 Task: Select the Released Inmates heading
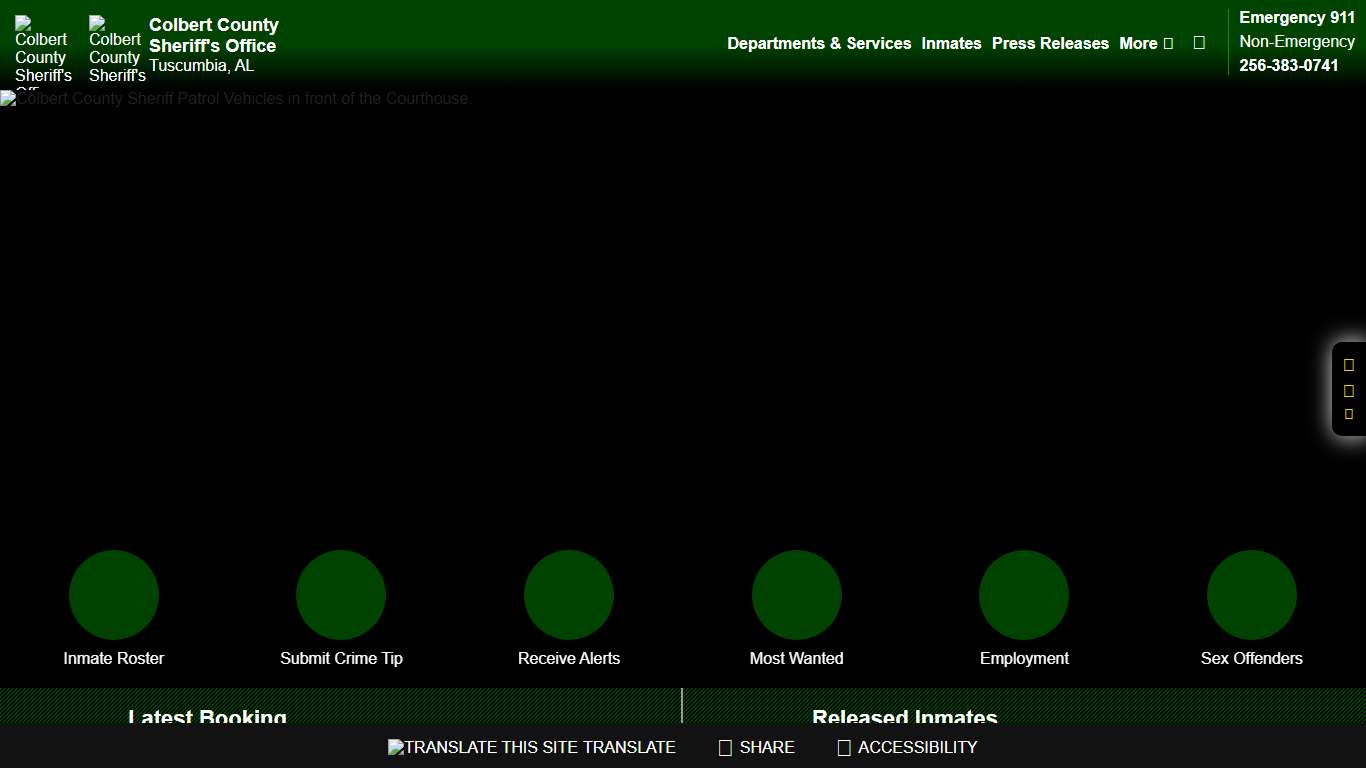pos(904,717)
